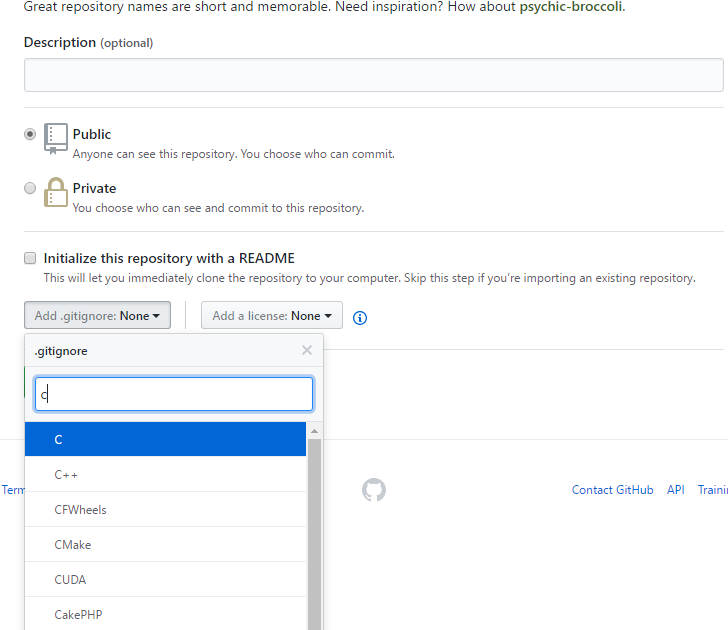Pick the C++ gitignore template

coord(165,474)
